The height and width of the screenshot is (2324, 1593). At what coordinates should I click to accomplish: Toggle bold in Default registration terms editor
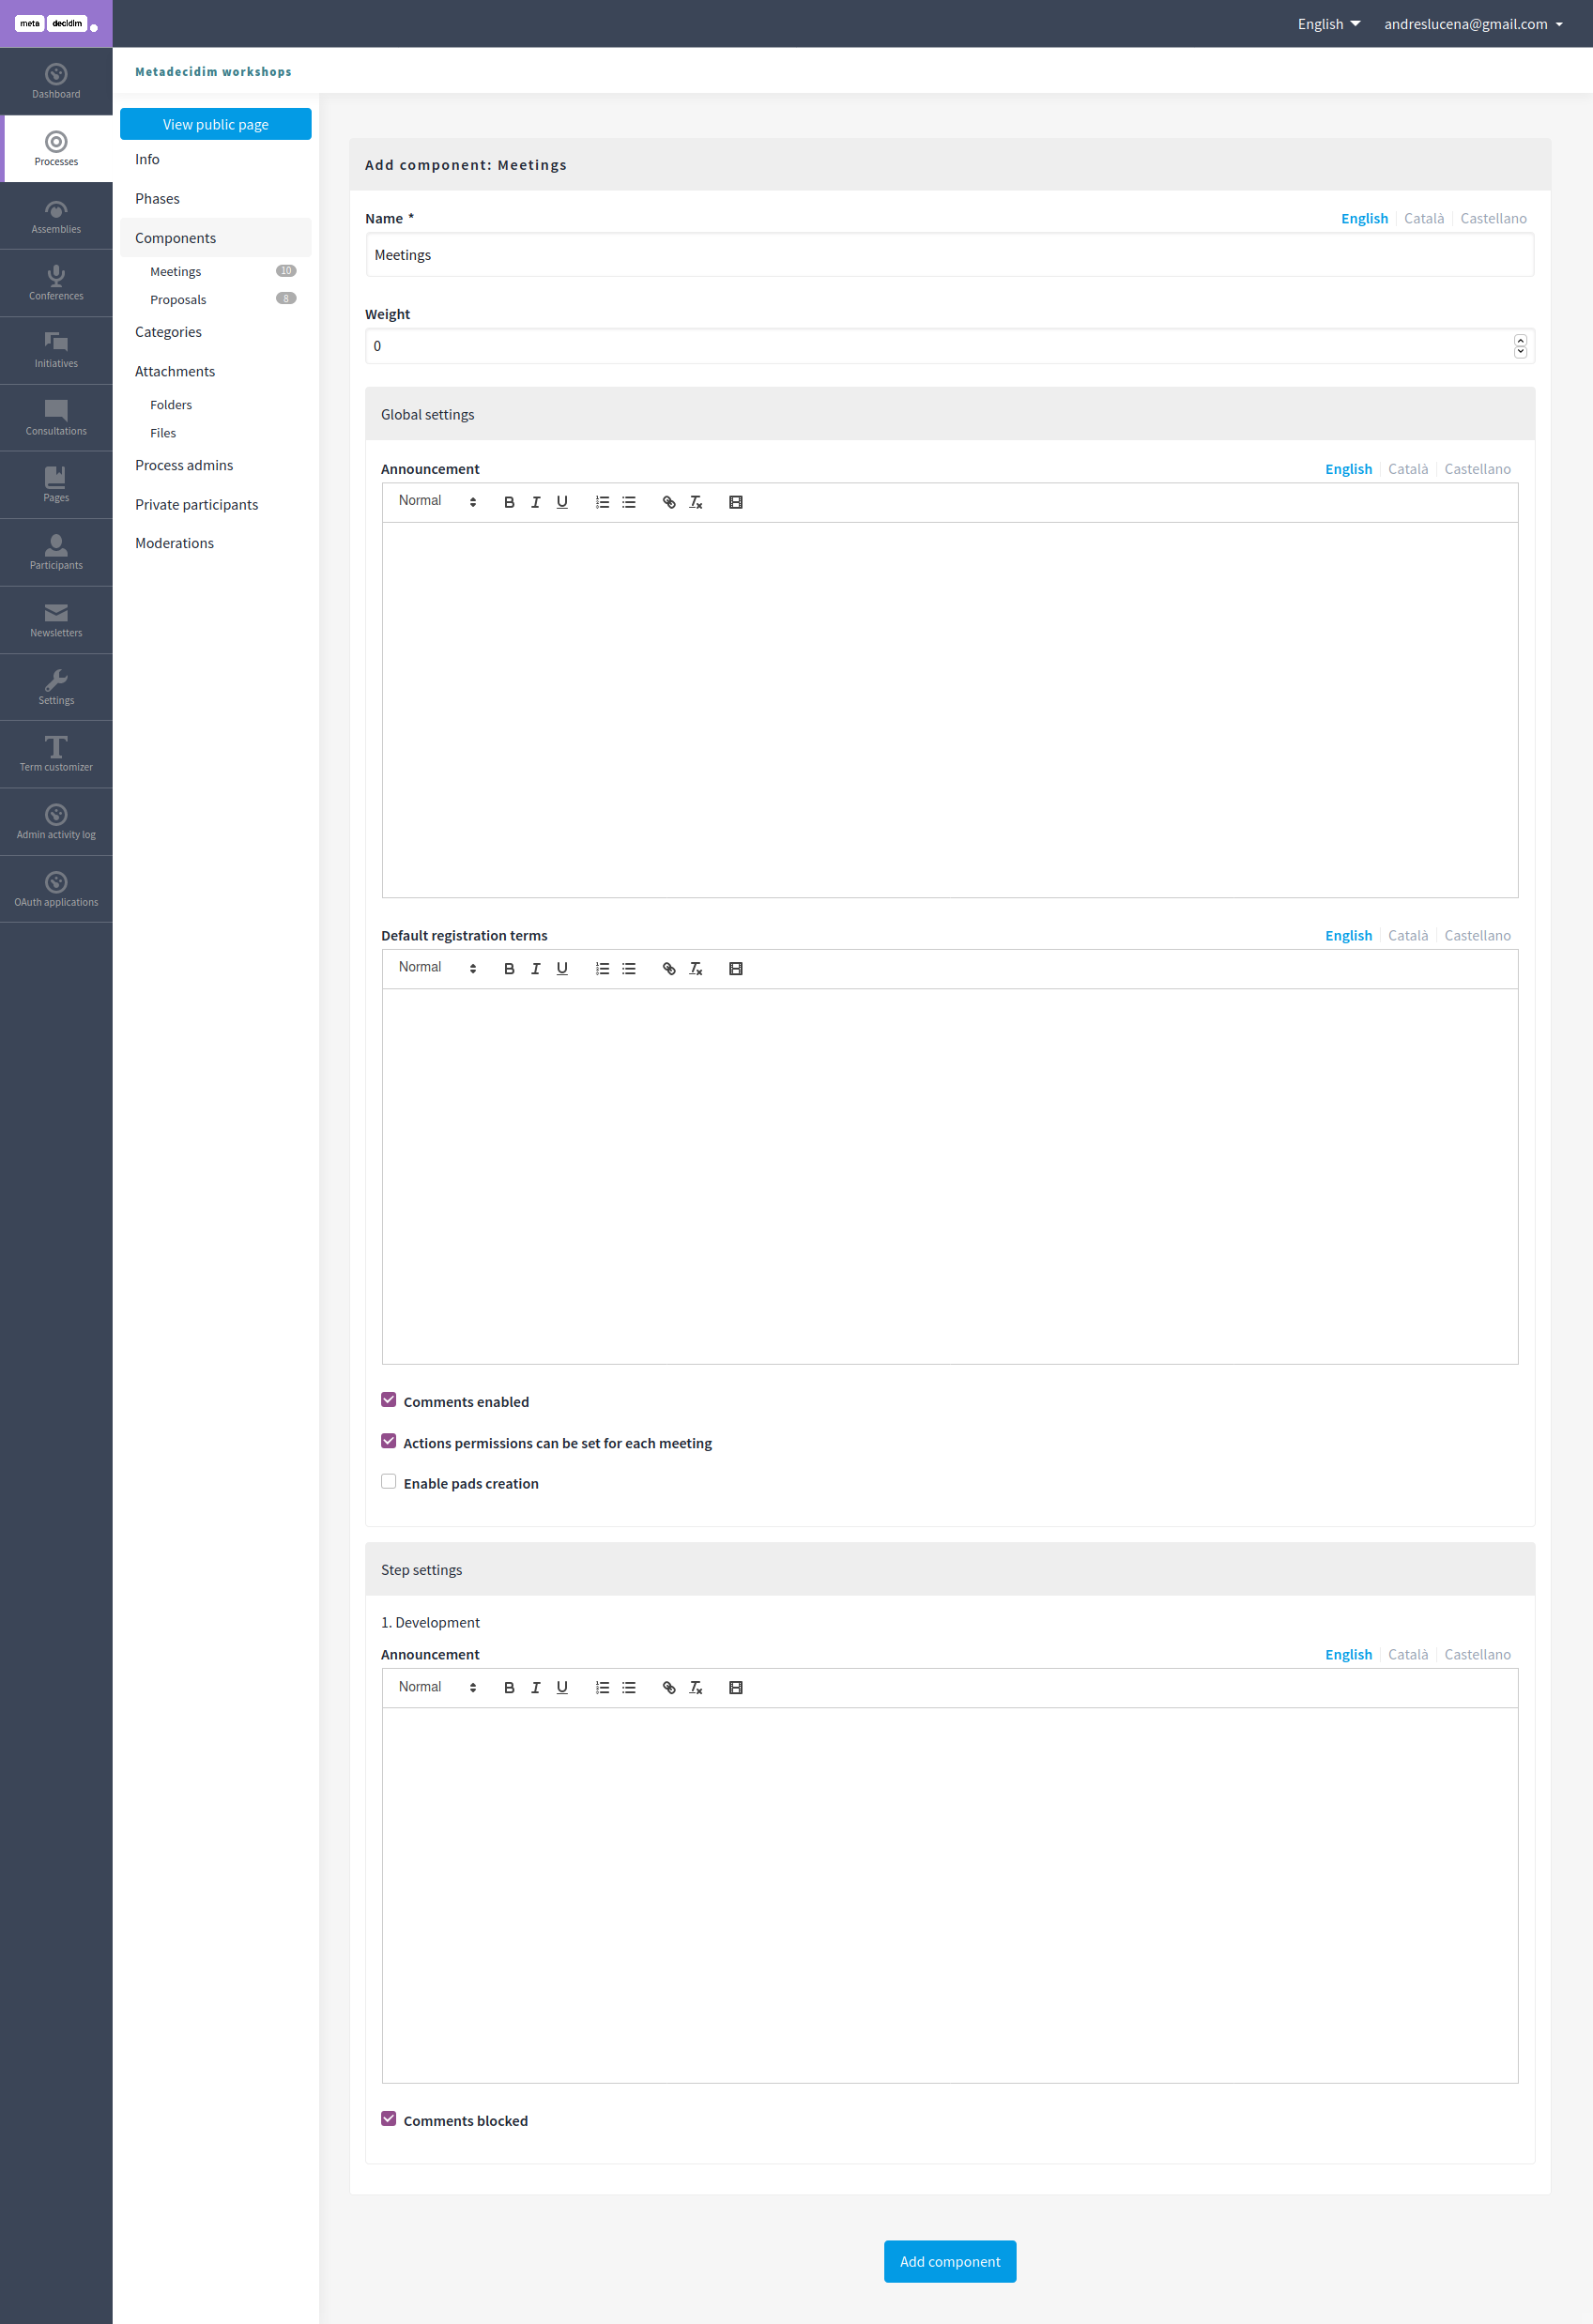point(509,969)
